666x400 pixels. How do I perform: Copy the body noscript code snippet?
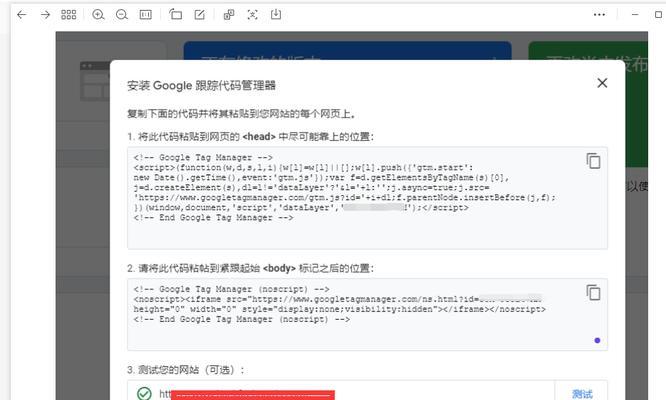[593, 293]
